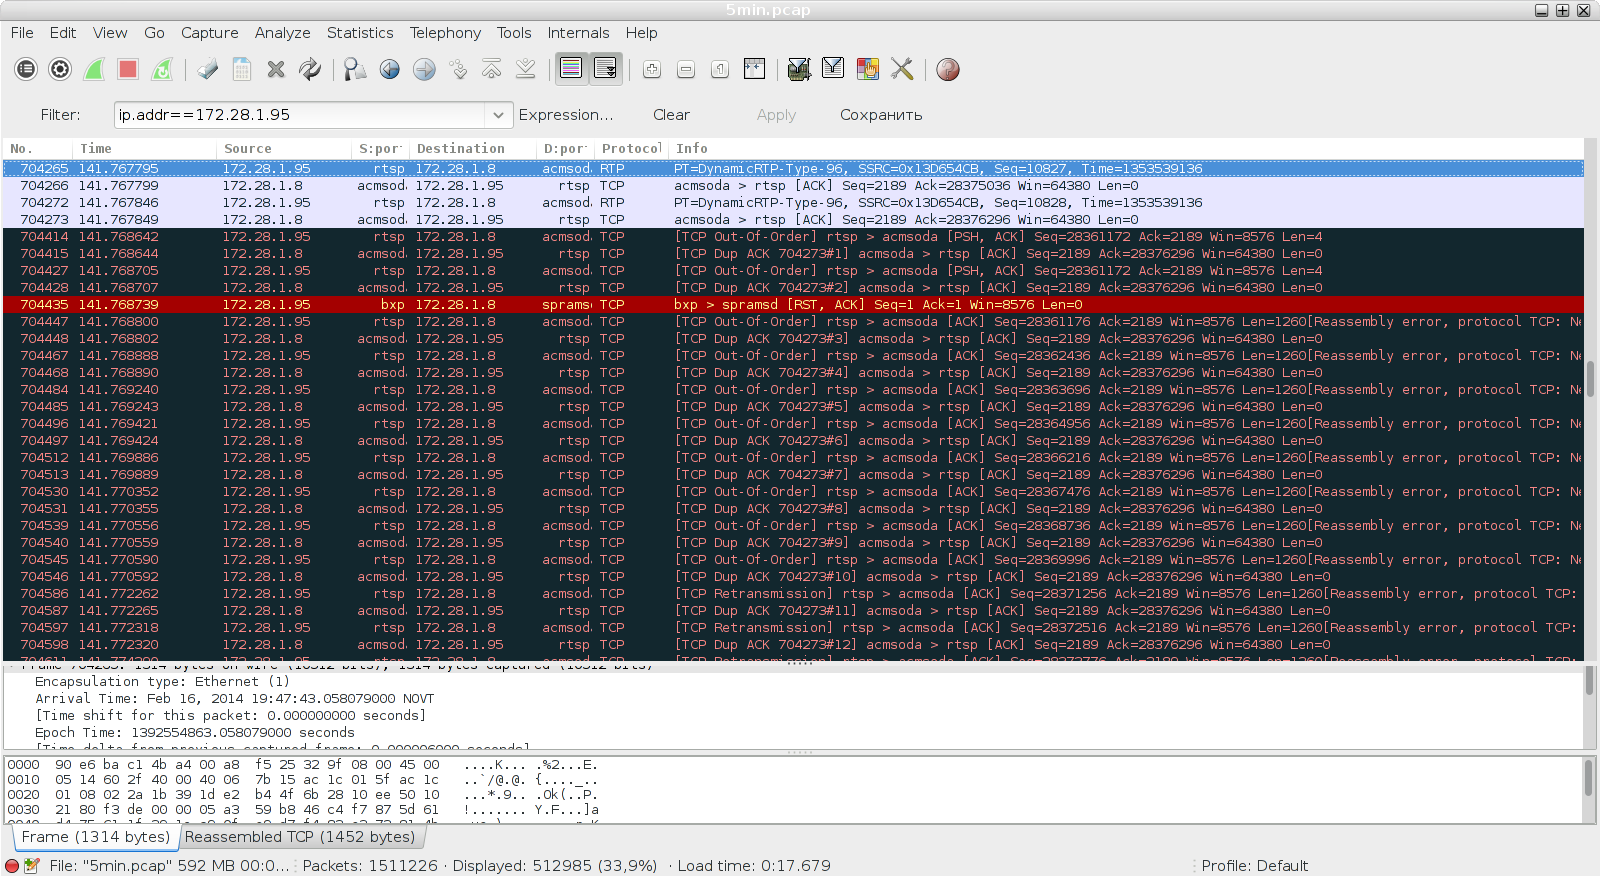The image size is (1600, 876).
Task: Jump to the first packet
Action: click(491, 69)
